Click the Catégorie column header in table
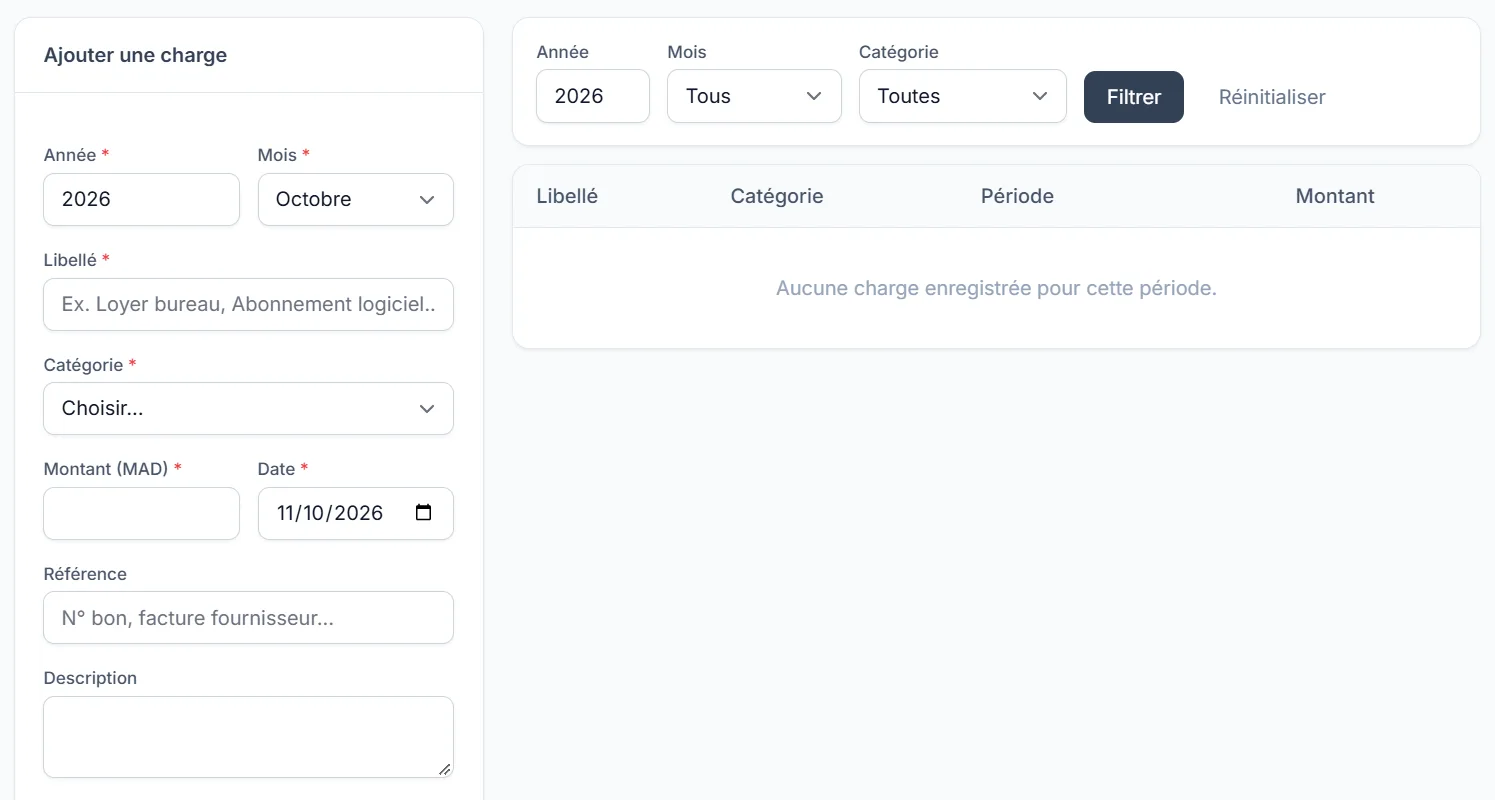 pyautogui.click(x=777, y=196)
